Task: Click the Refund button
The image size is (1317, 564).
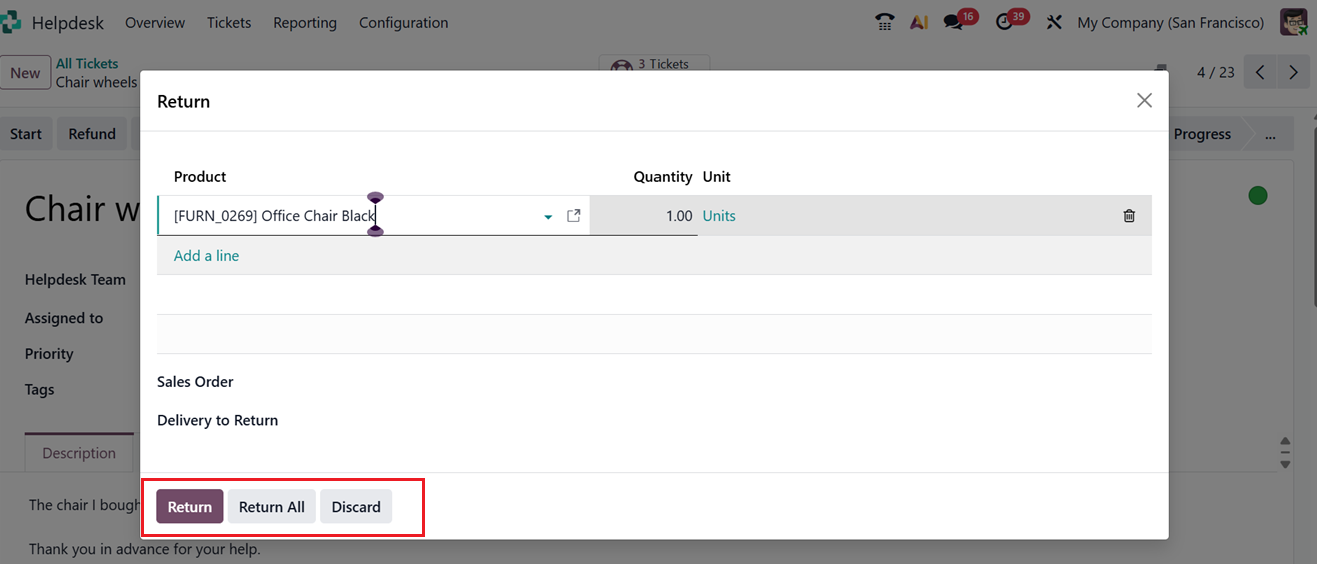Action: pyautogui.click(x=92, y=134)
